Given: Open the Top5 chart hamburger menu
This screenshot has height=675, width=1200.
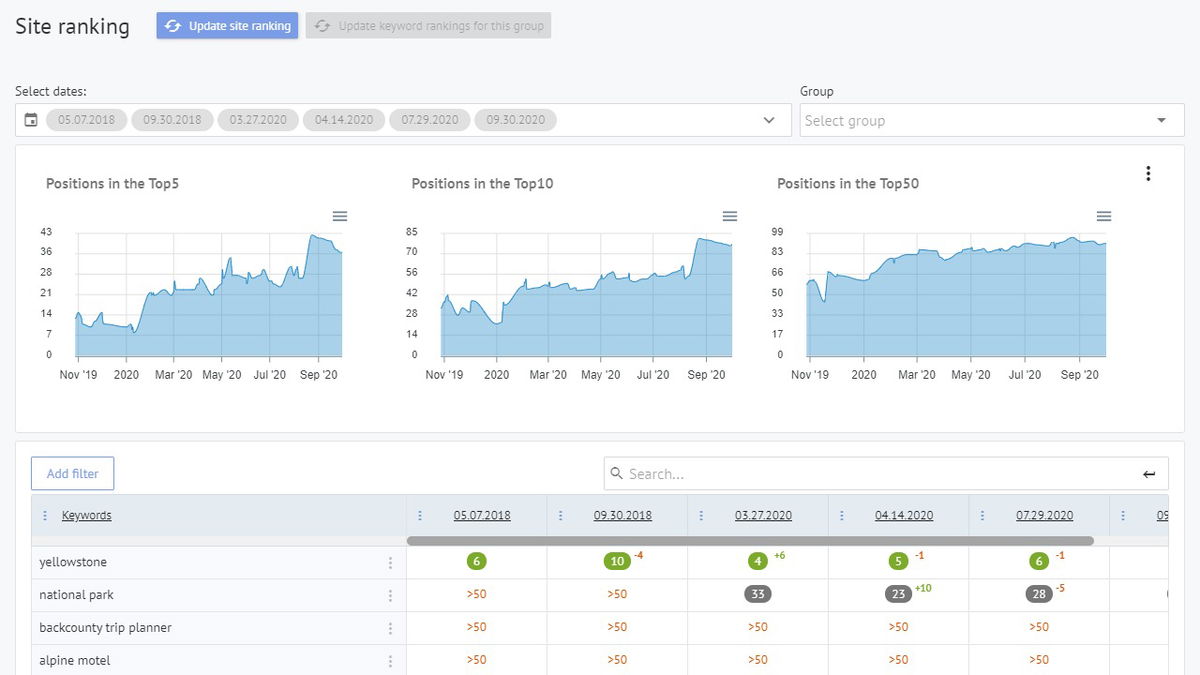Looking at the screenshot, I should (x=340, y=215).
